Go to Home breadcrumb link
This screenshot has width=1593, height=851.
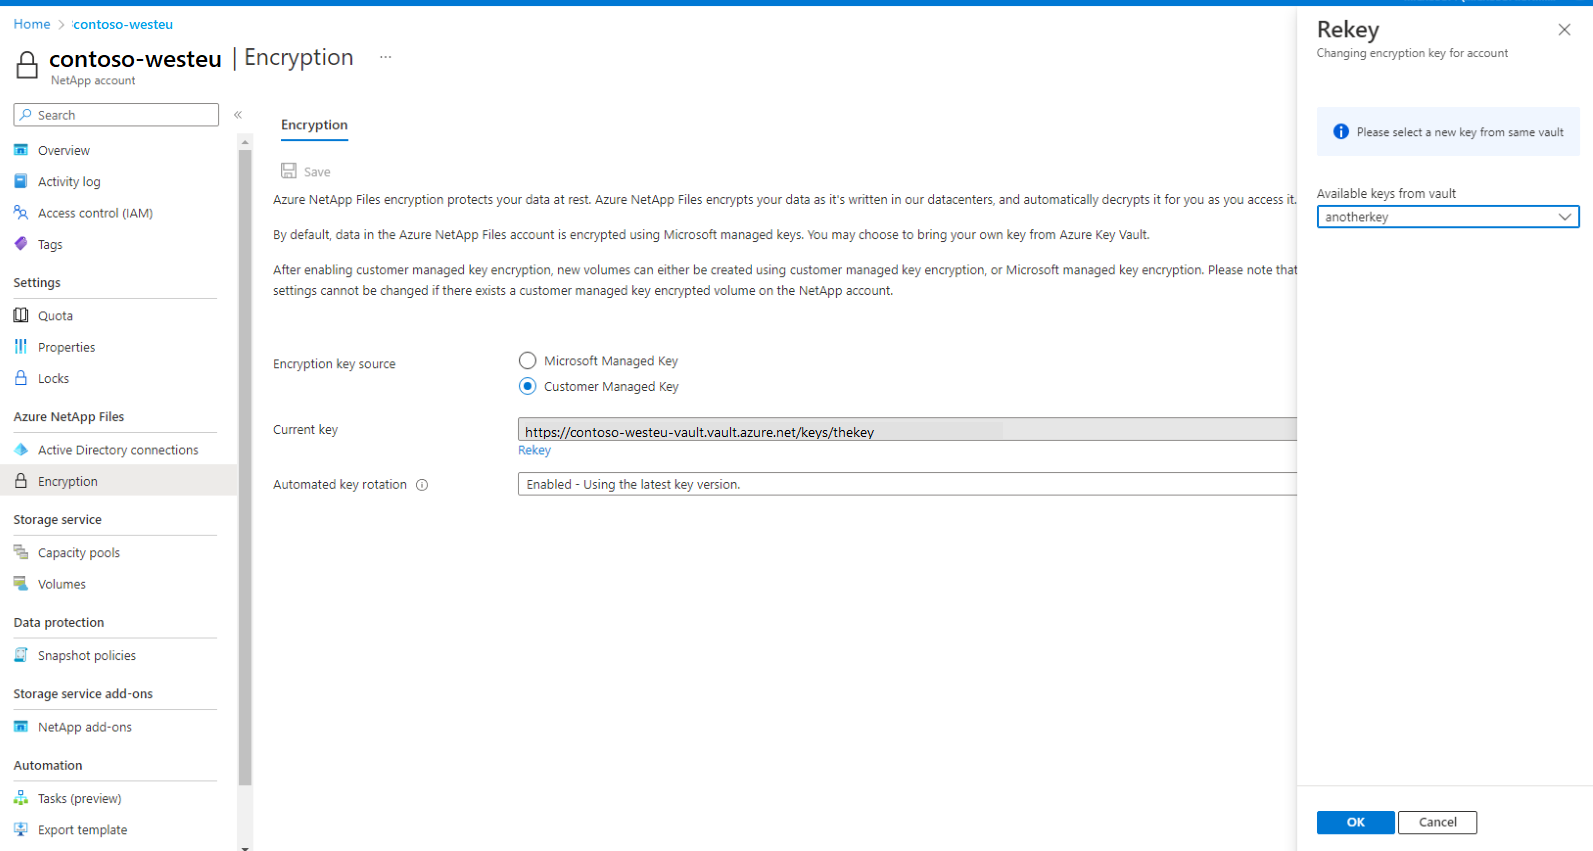pyautogui.click(x=32, y=24)
